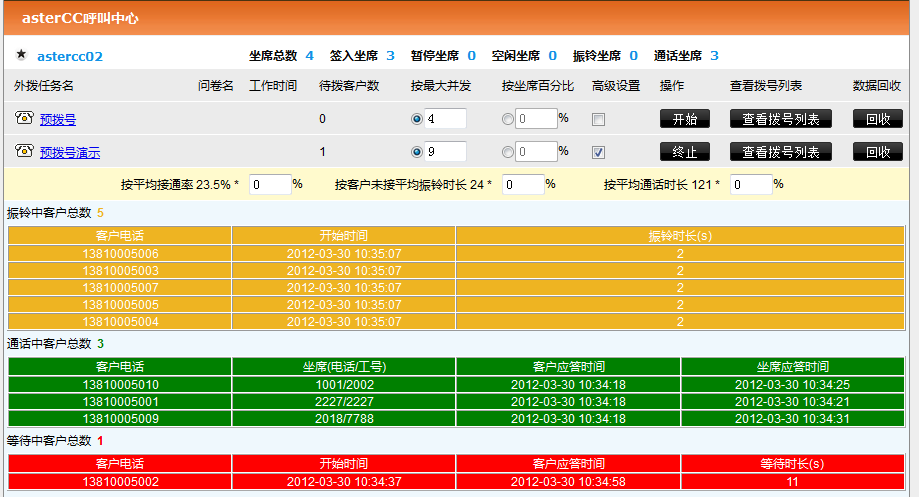Click 回收 button on 预拨号 row

pyautogui.click(x=877, y=119)
